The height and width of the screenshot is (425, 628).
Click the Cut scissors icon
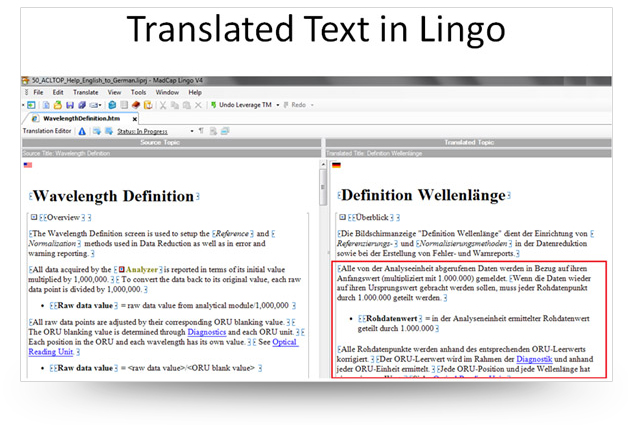(163, 105)
